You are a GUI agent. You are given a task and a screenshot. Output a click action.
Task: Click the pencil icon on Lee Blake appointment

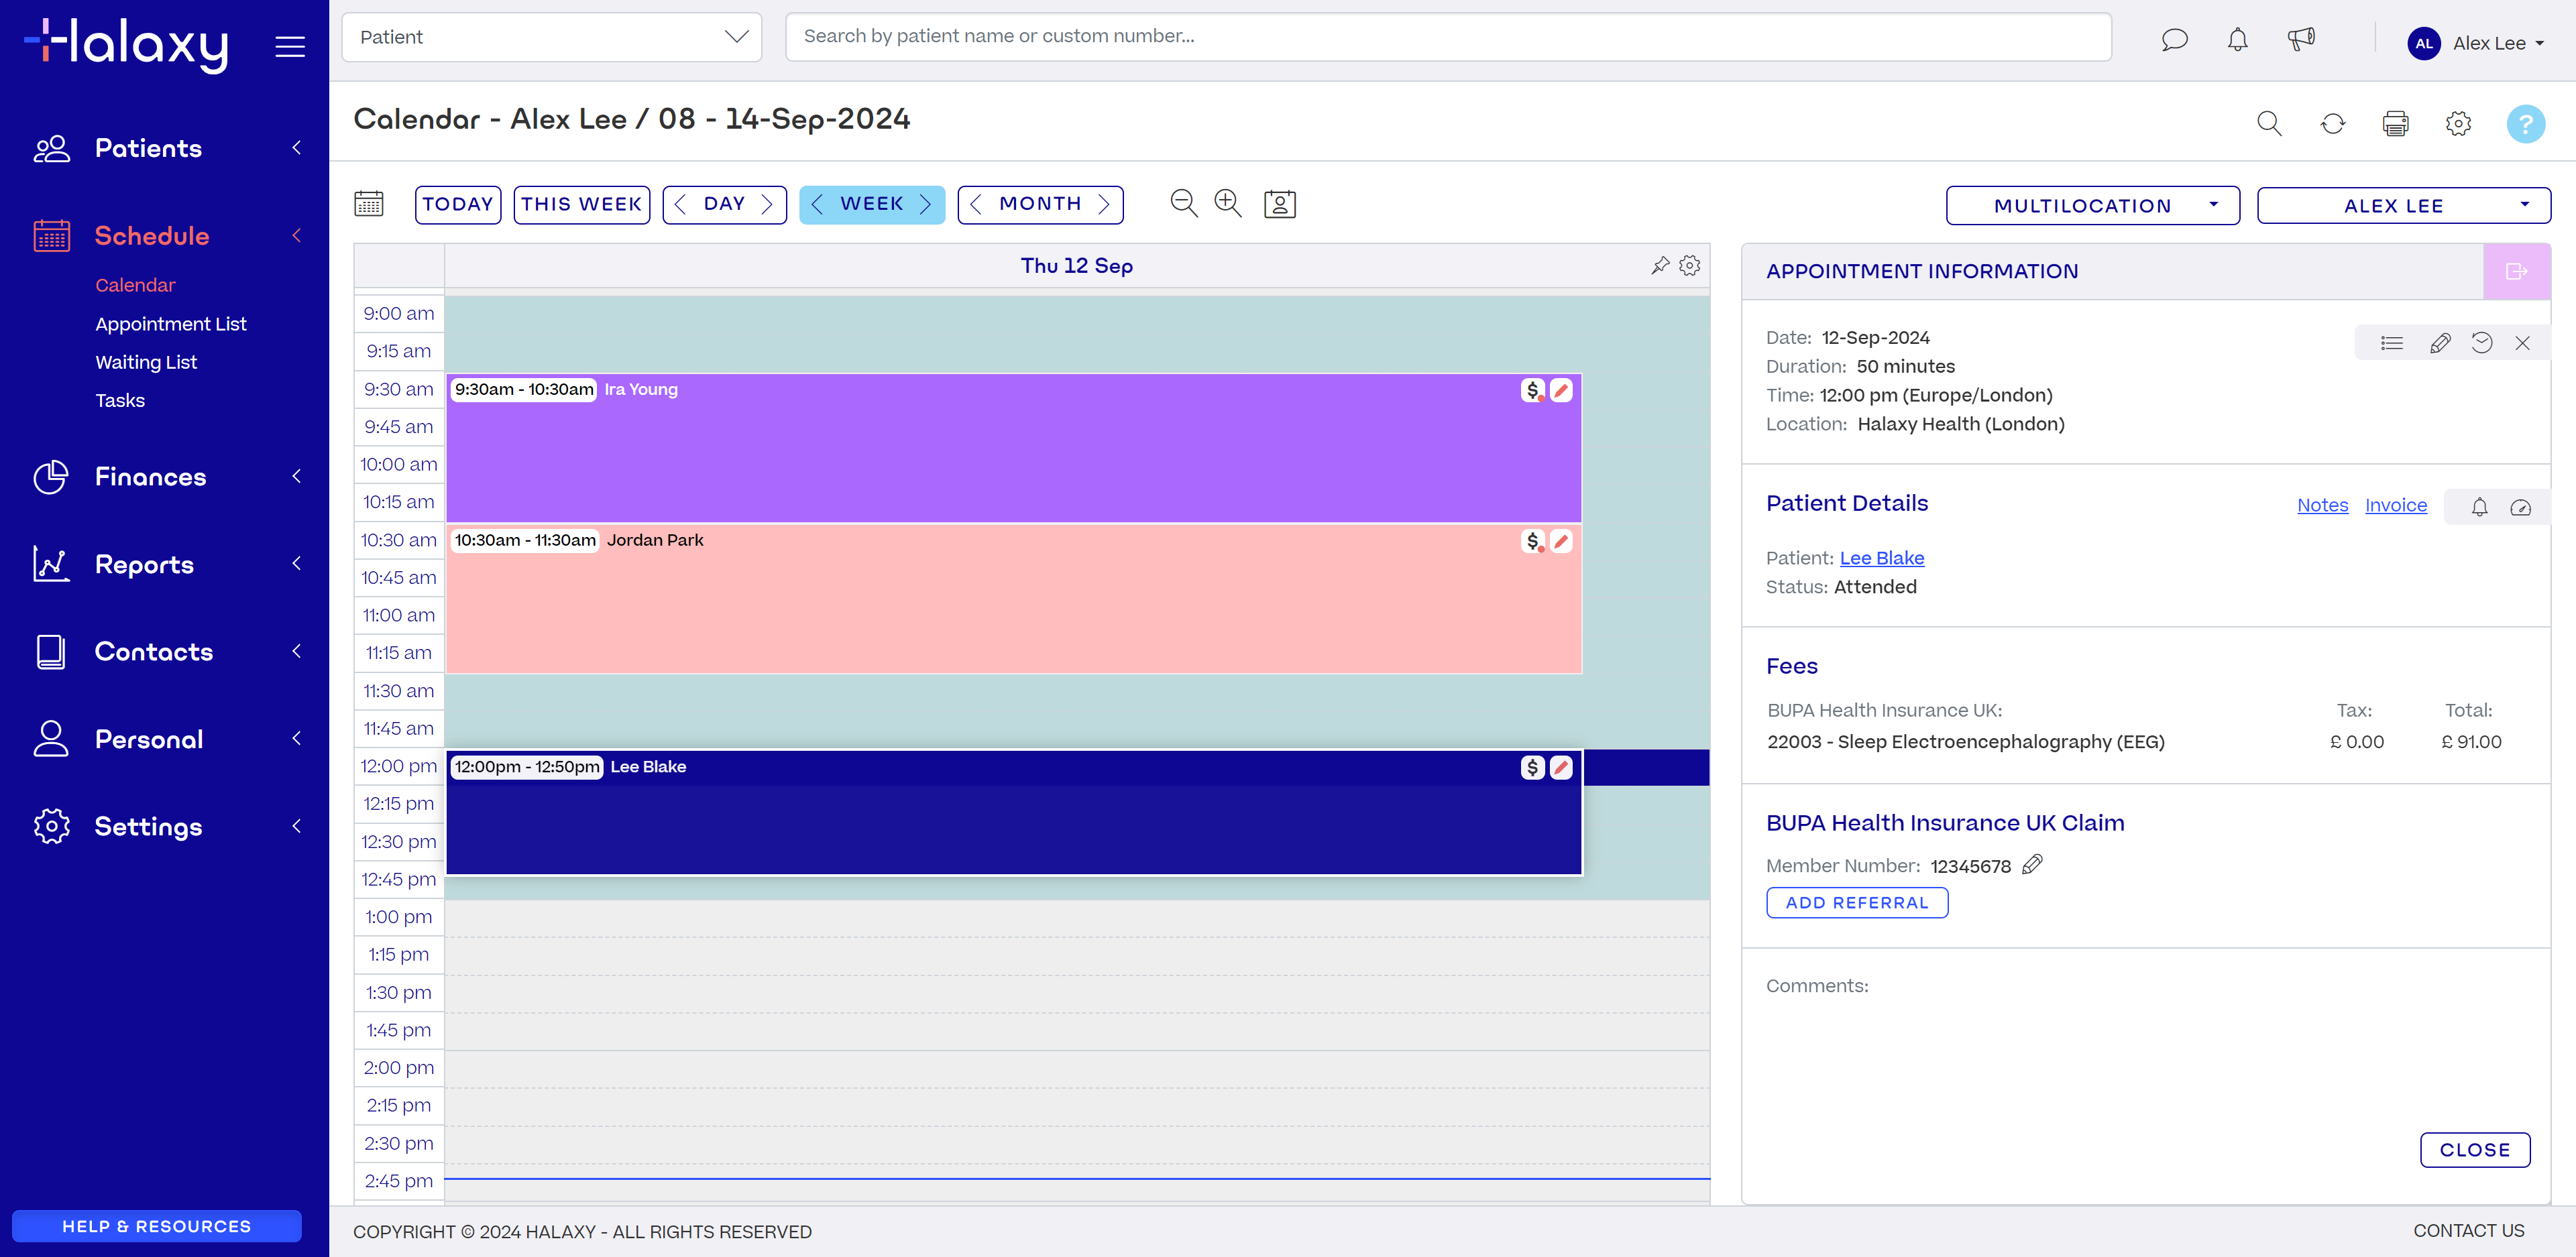1561,767
